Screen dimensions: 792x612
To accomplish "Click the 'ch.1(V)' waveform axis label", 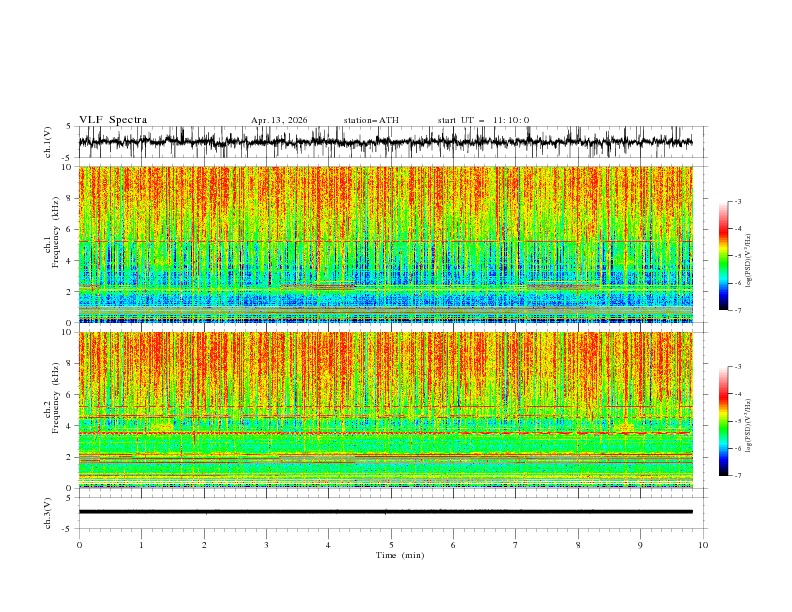I will coord(48,142).
